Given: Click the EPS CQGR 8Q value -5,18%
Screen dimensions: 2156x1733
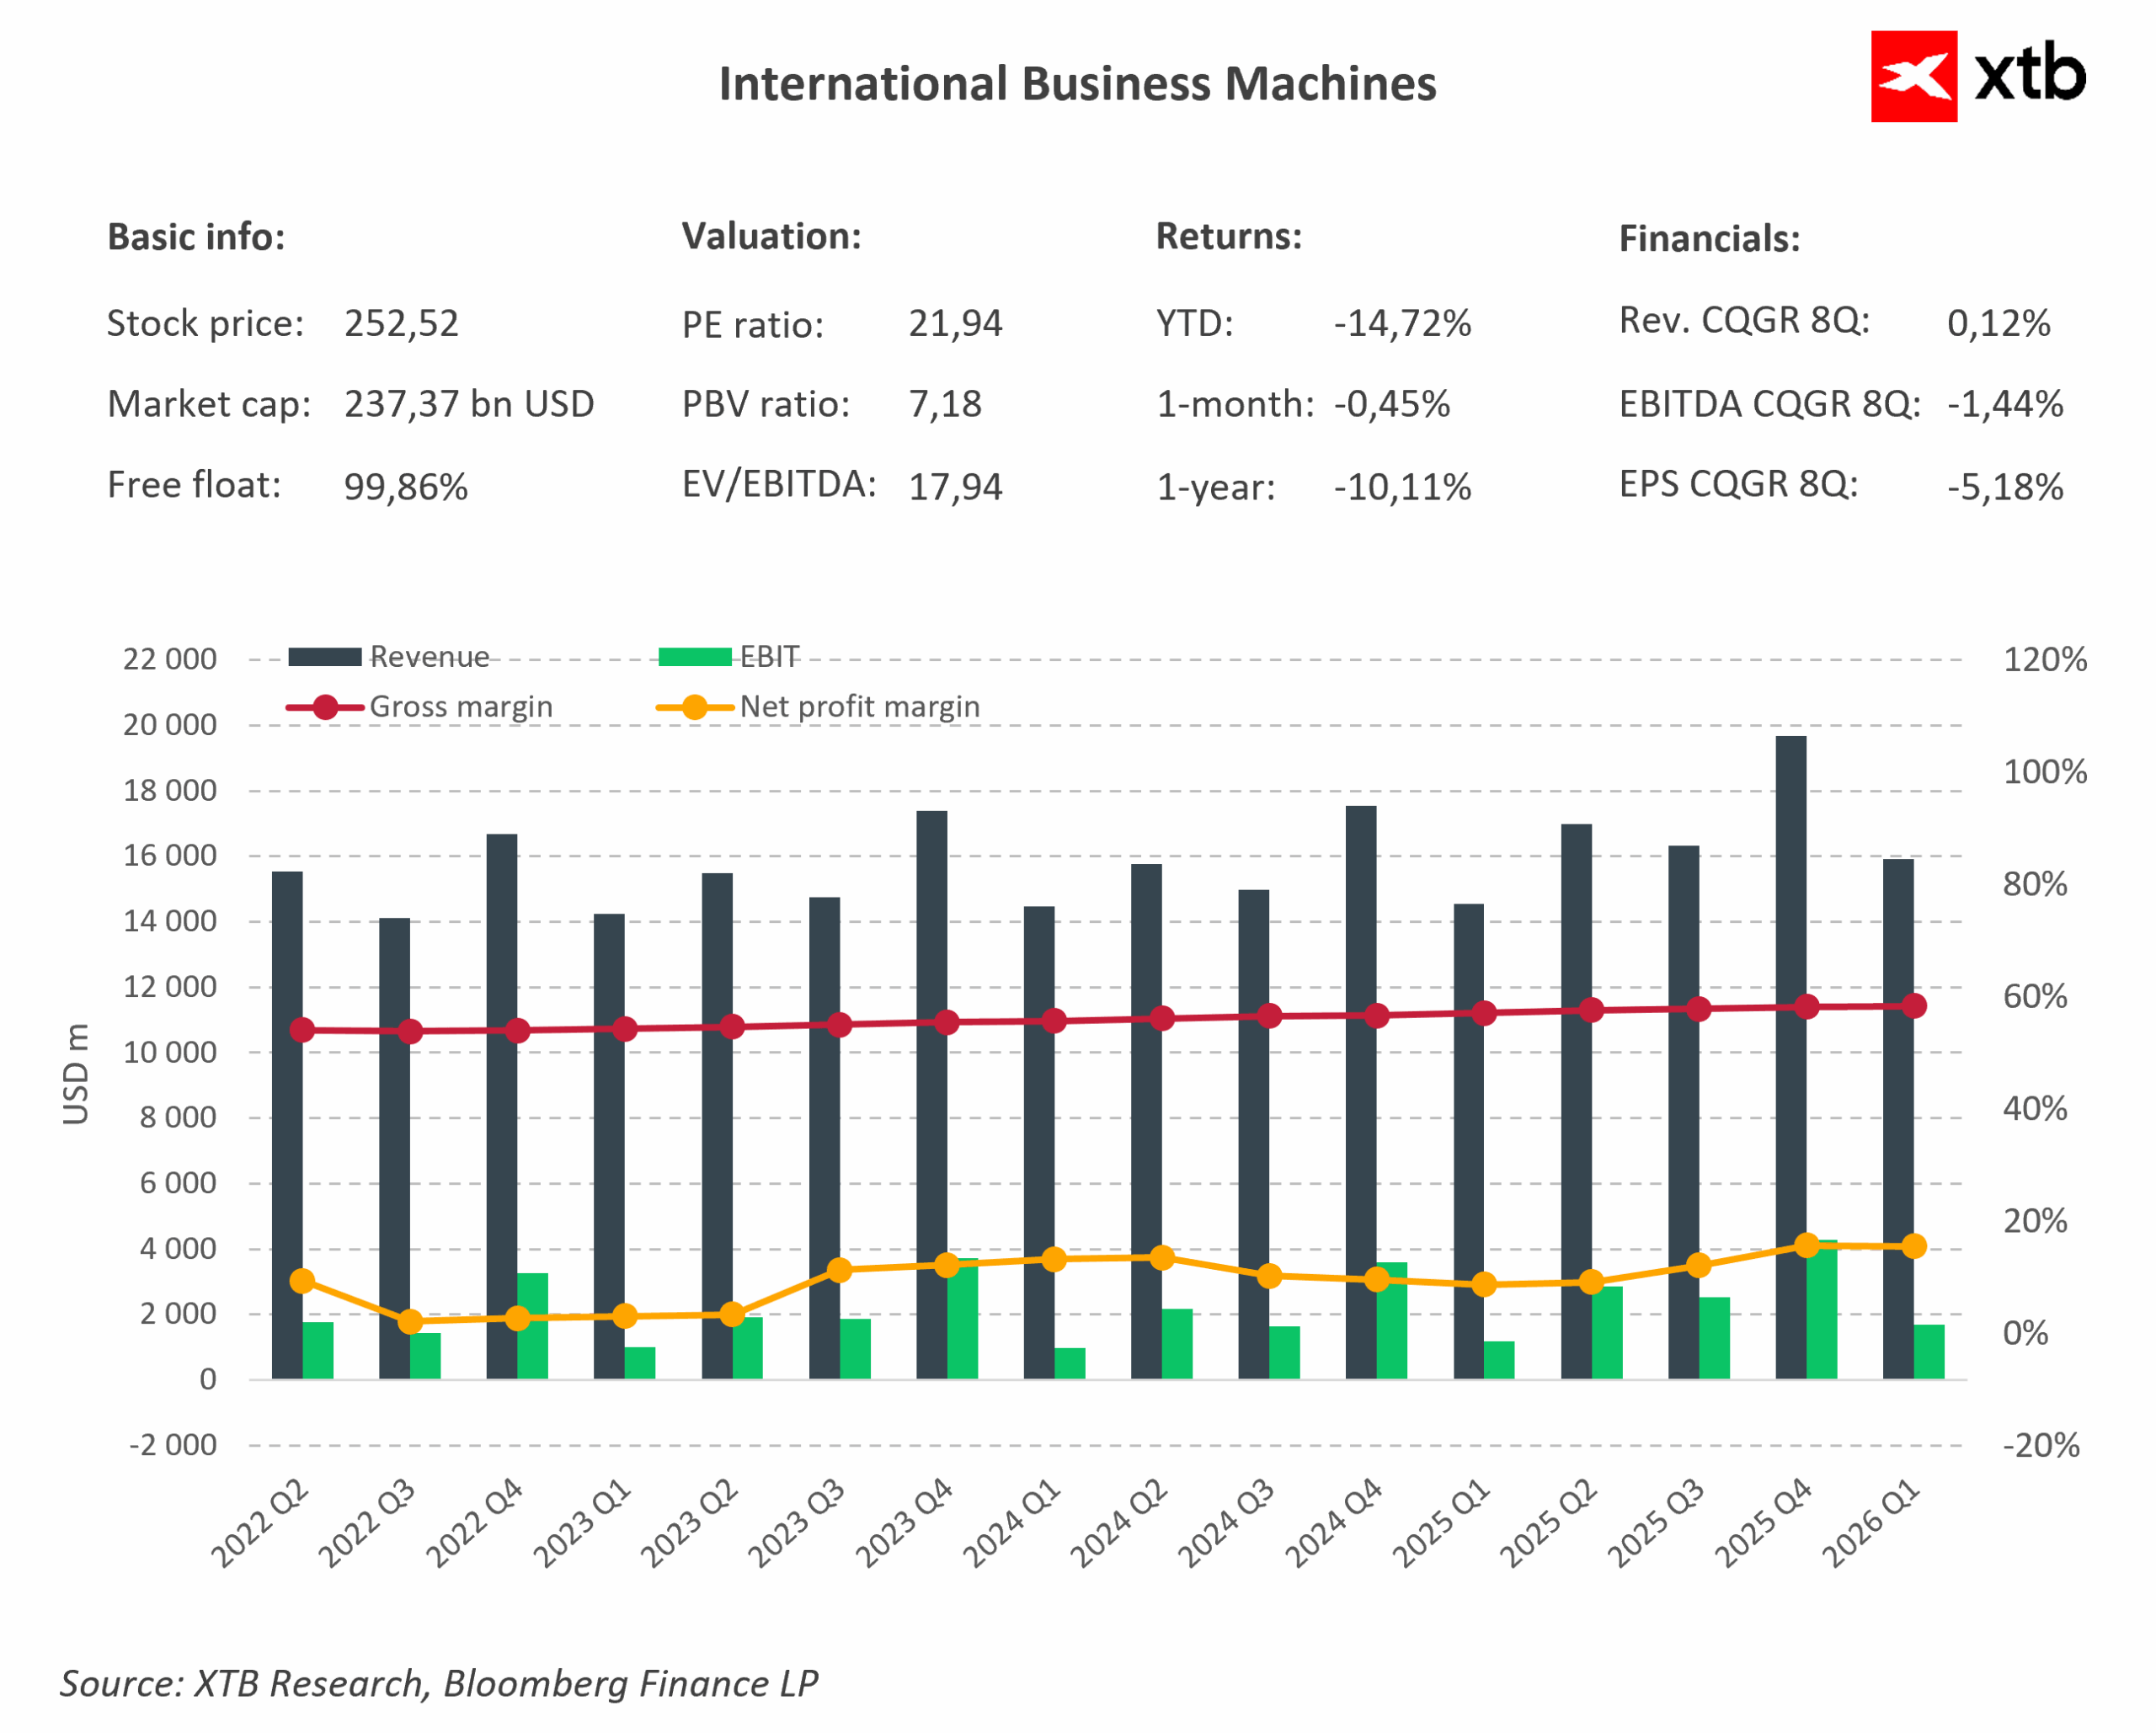Looking at the screenshot, I should point(2005,487).
